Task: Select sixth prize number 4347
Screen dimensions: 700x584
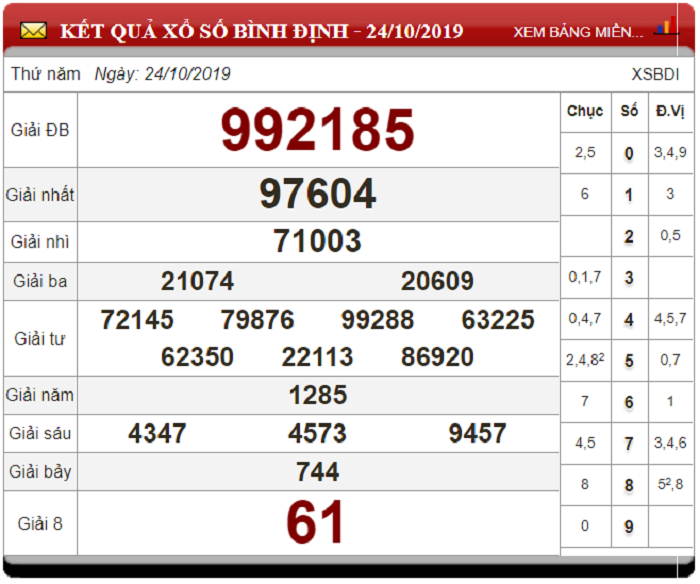Action: 157,433
